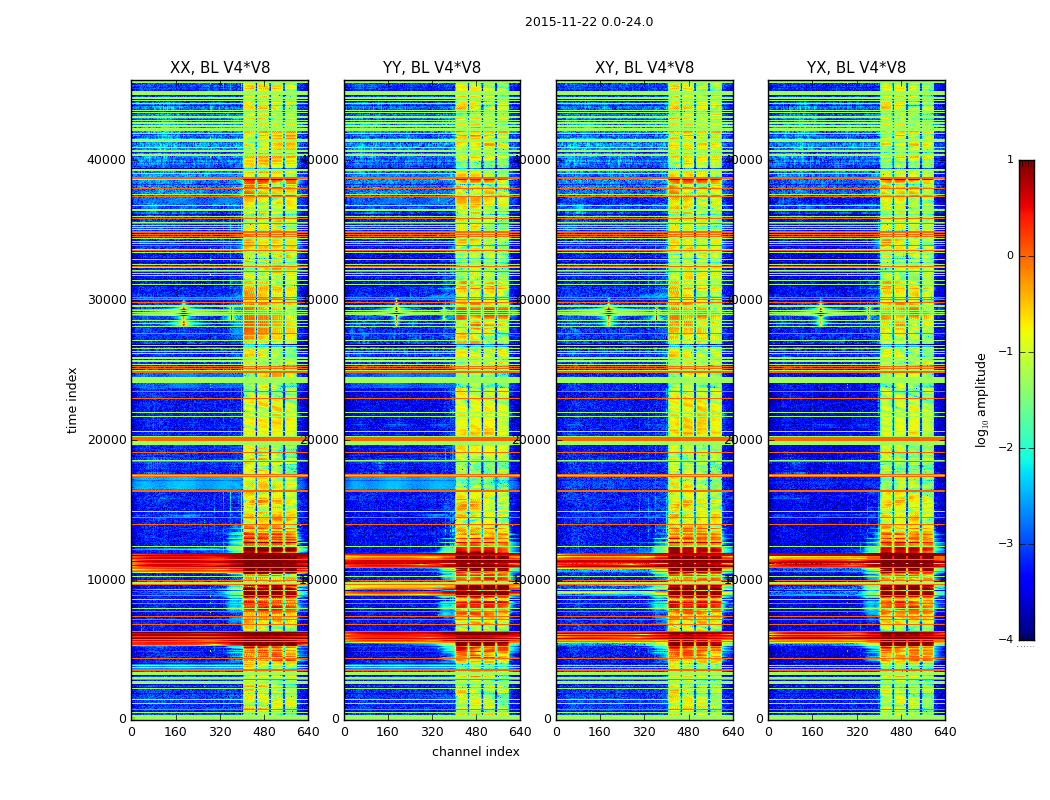Click the YY, BL V4*V8 subplot title
The image size is (1050, 800).
coord(432,68)
